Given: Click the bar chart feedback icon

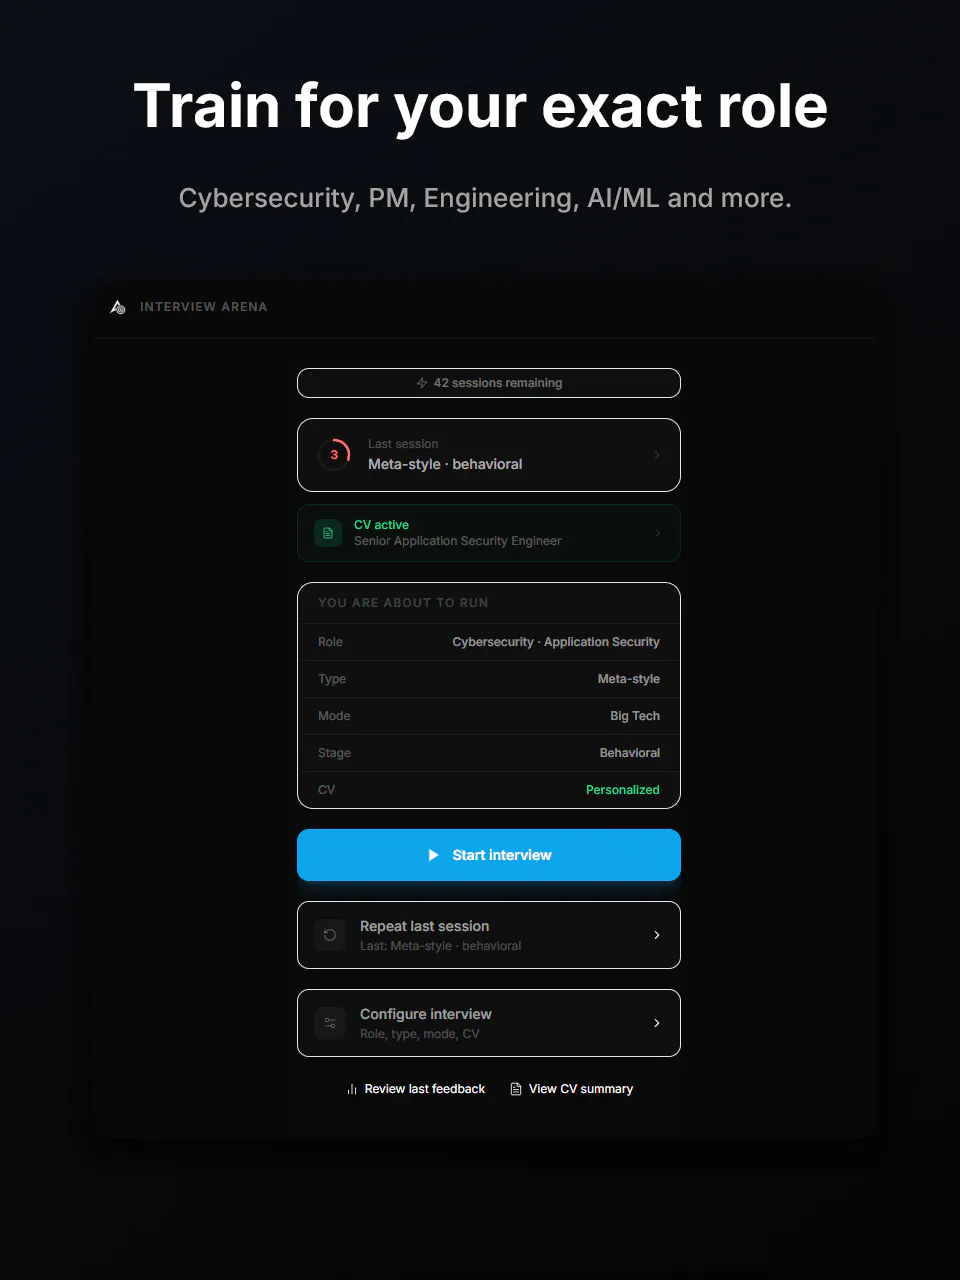Looking at the screenshot, I should tap(352, 1089).
